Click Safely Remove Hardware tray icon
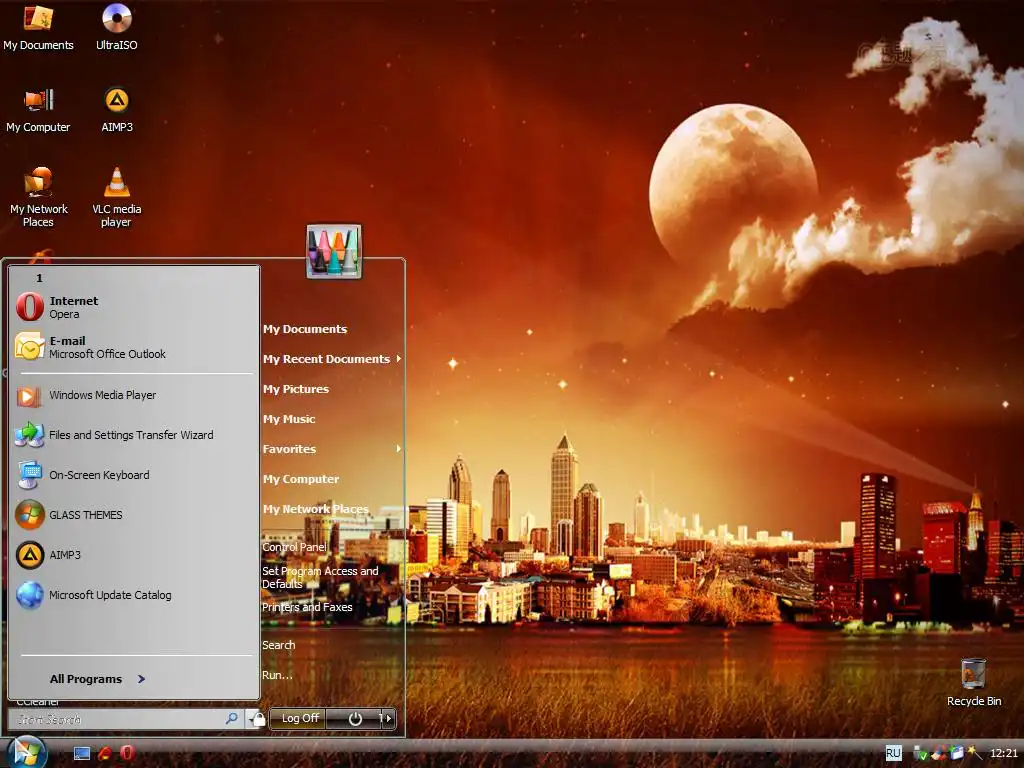Viewport: 1024px width, 768px height. (920, 754)
